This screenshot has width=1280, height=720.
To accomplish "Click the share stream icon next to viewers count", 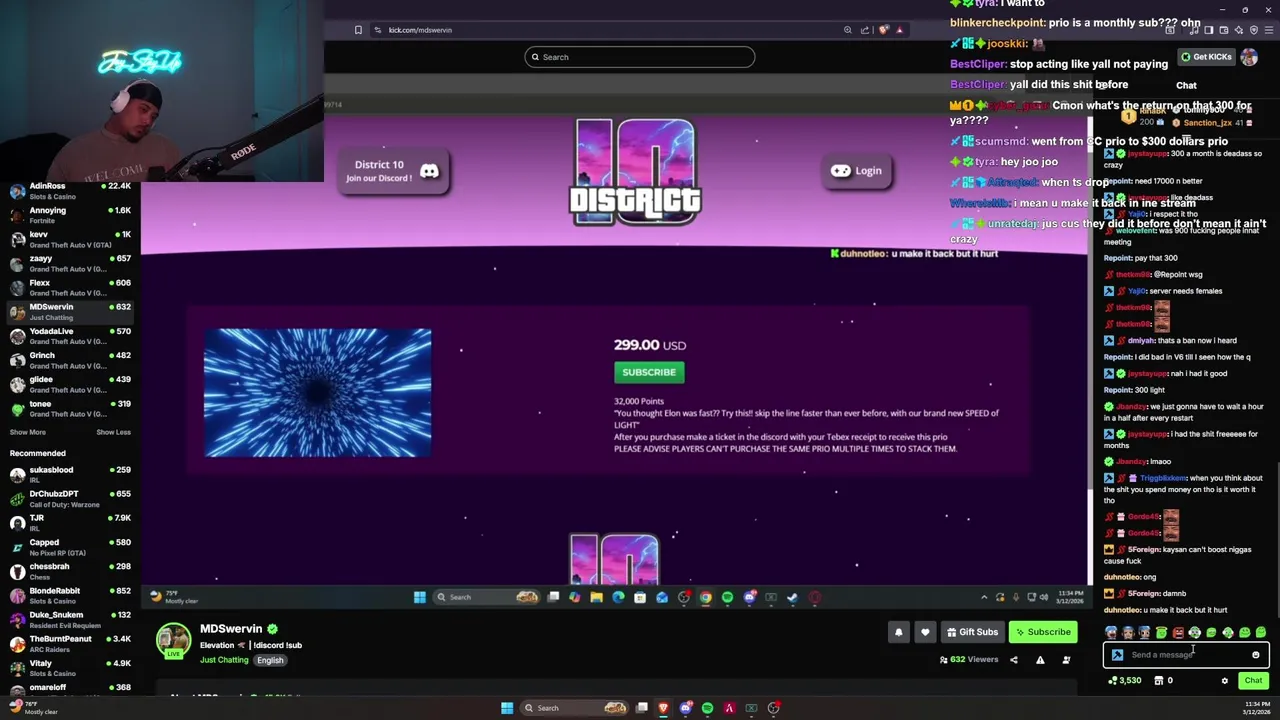I will tap(1013, 660).
